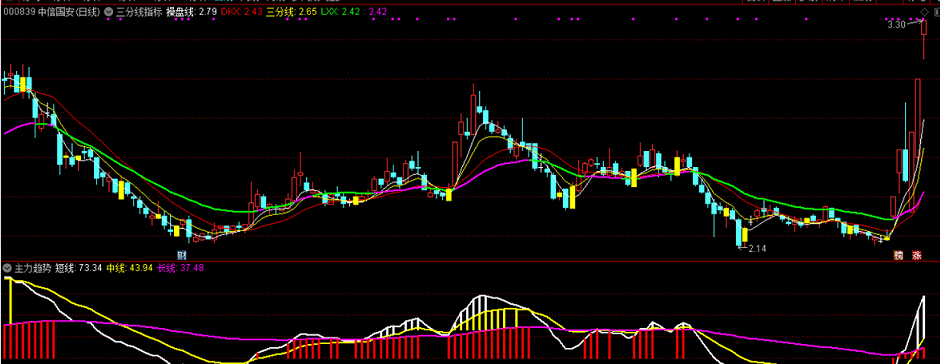Click the magenta 长线: 37.48 value

(x=180, y=268)
